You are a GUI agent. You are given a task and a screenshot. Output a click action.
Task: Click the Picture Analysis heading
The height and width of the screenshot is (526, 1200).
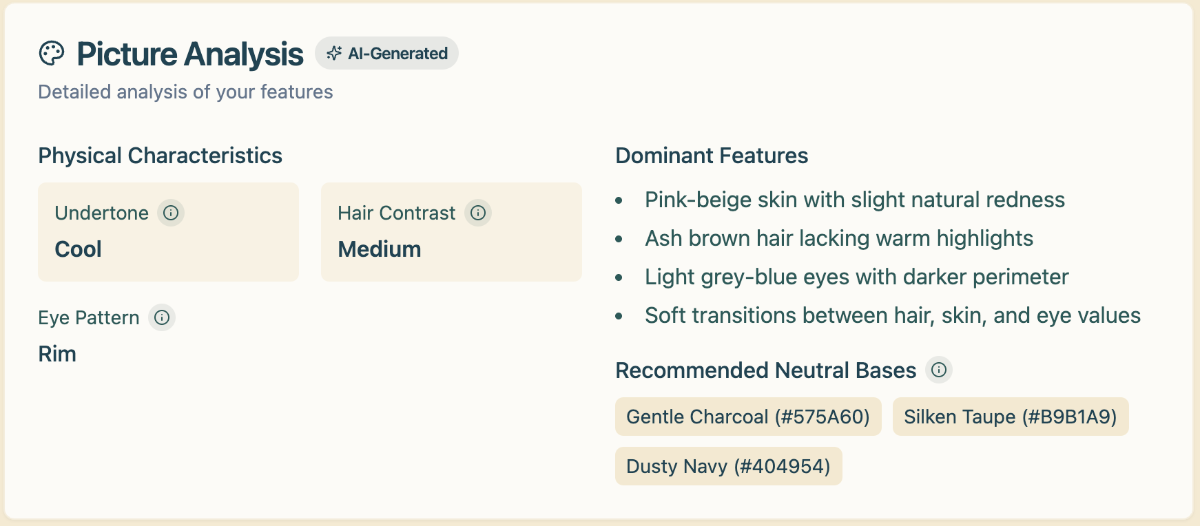click(x=190, y=53)
